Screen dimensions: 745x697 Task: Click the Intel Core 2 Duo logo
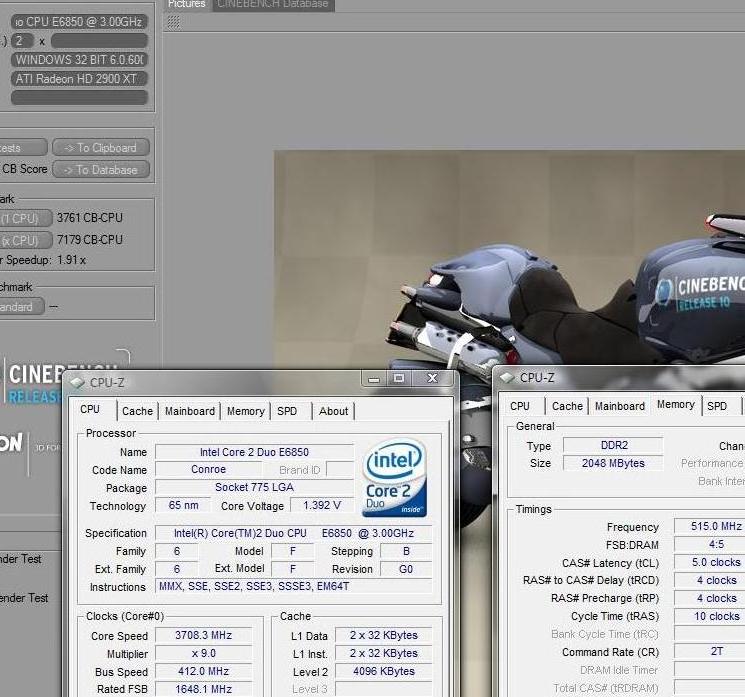[x=394, y=477]
